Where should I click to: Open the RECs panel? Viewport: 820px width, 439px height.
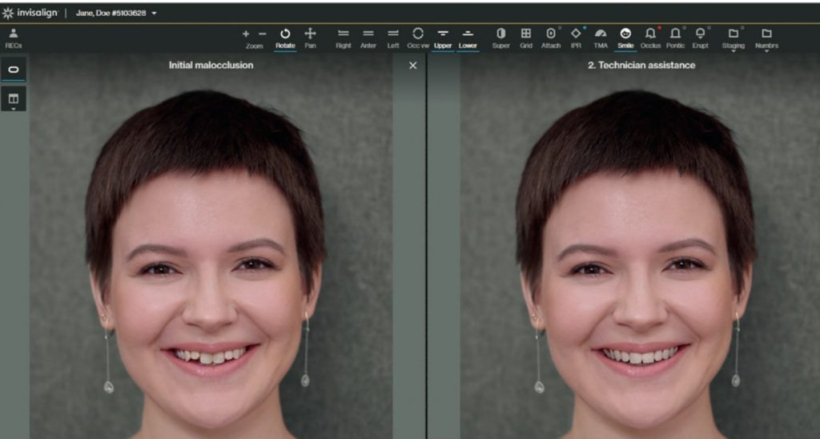point(14,37)
